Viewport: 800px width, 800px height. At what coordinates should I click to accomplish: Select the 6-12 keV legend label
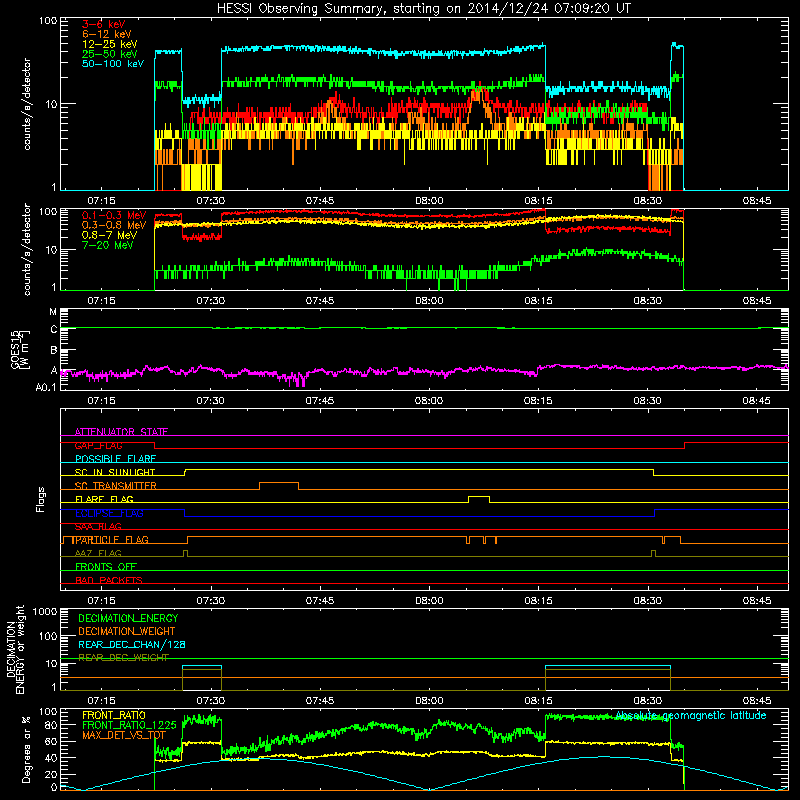pos(107,34)
